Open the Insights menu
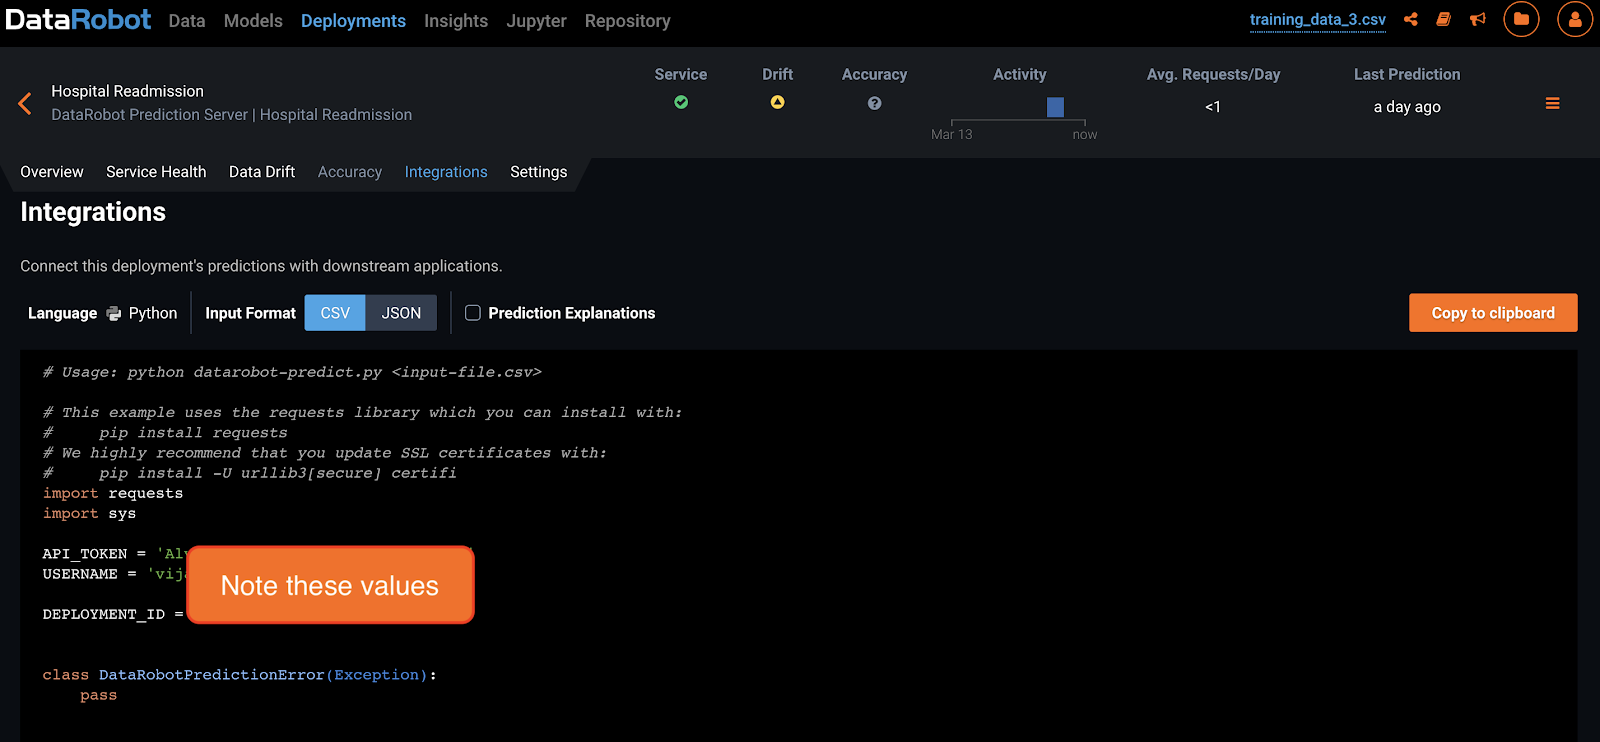 pyautogui.click(x=456, y=21)
